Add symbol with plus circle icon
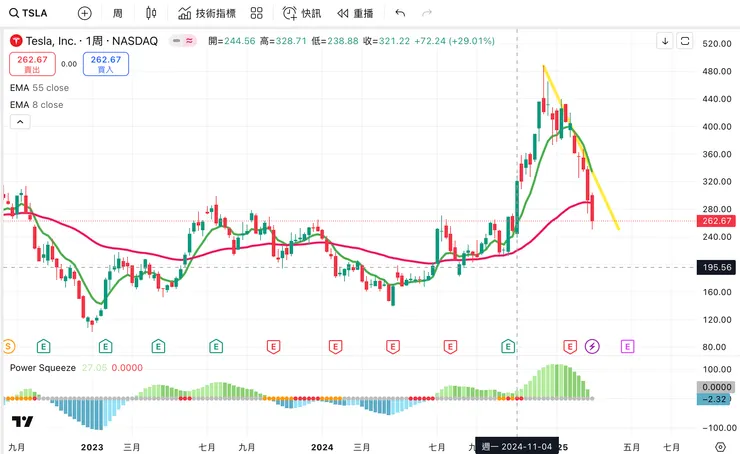Screen dimensions: 740x454 click(x=84, y=13)
